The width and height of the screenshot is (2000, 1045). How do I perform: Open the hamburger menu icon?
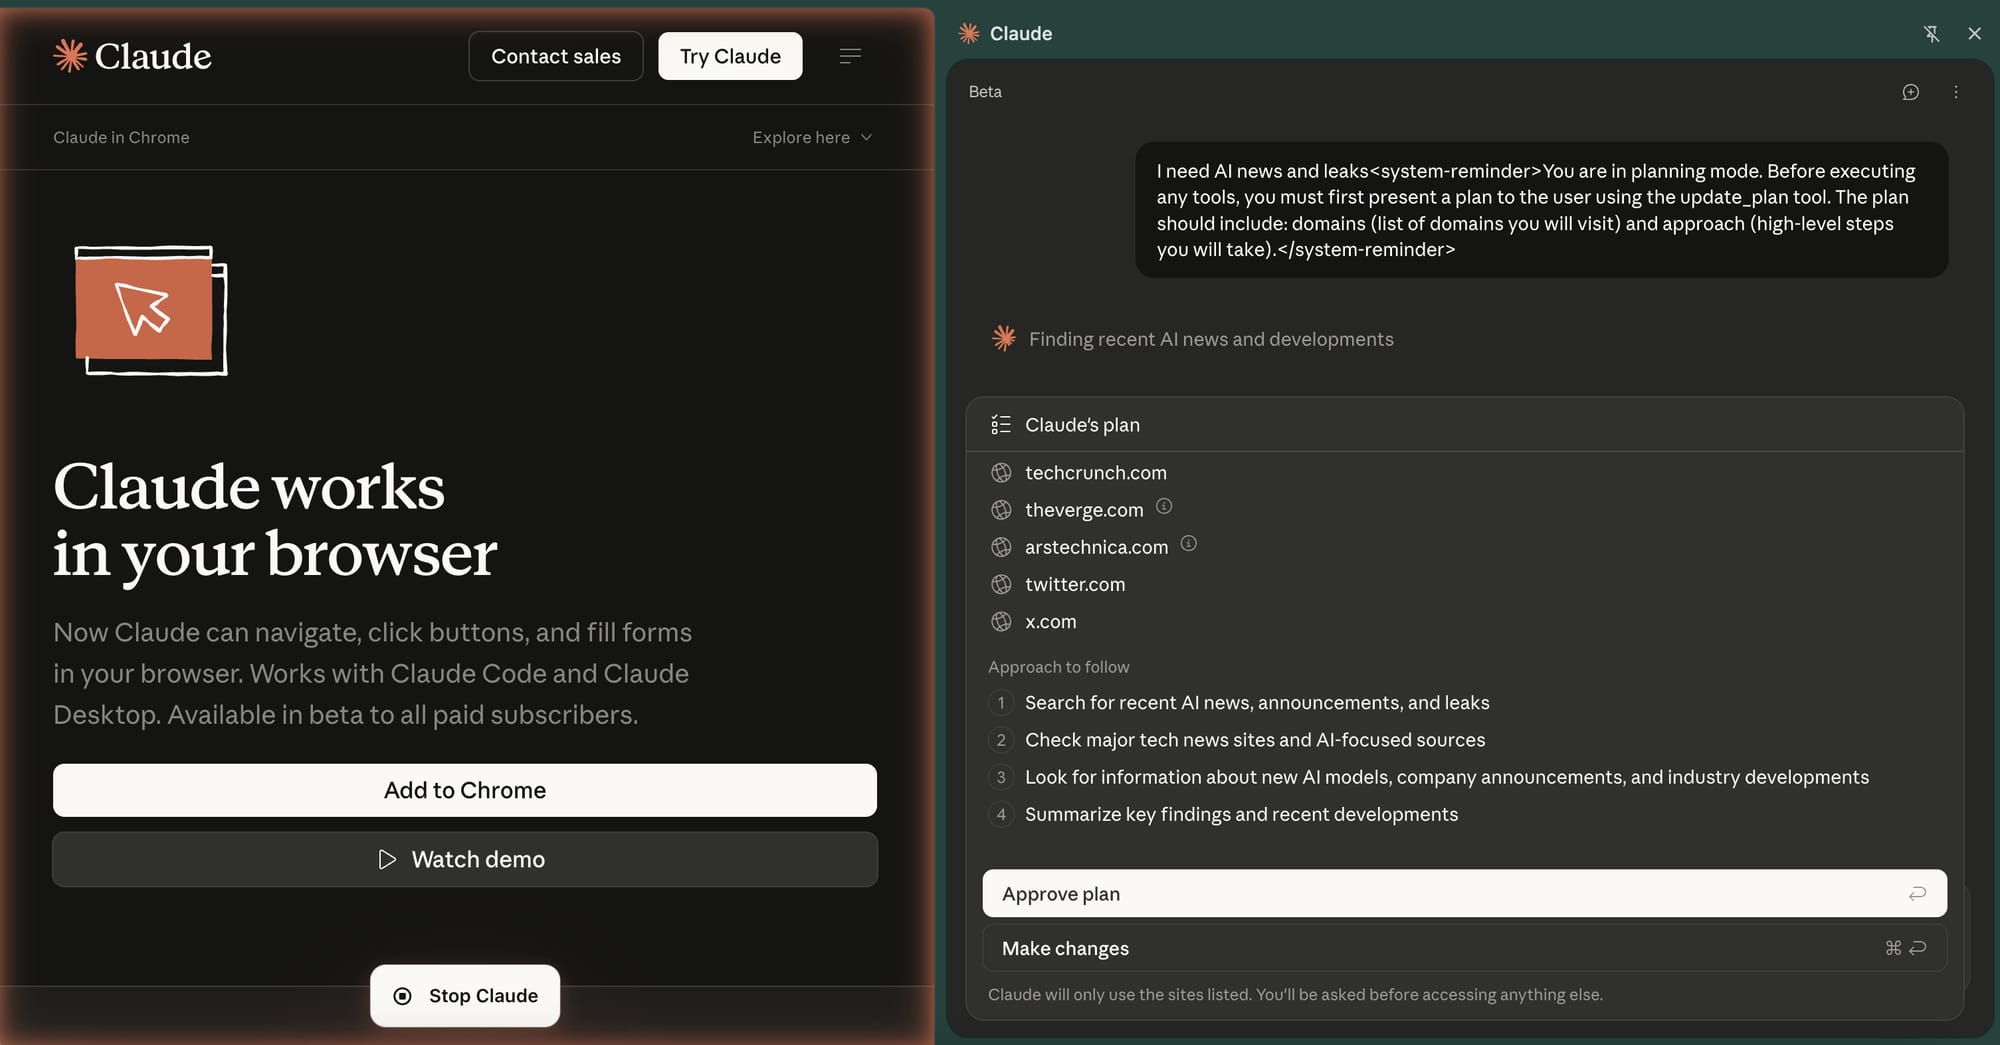coord(850,56)
